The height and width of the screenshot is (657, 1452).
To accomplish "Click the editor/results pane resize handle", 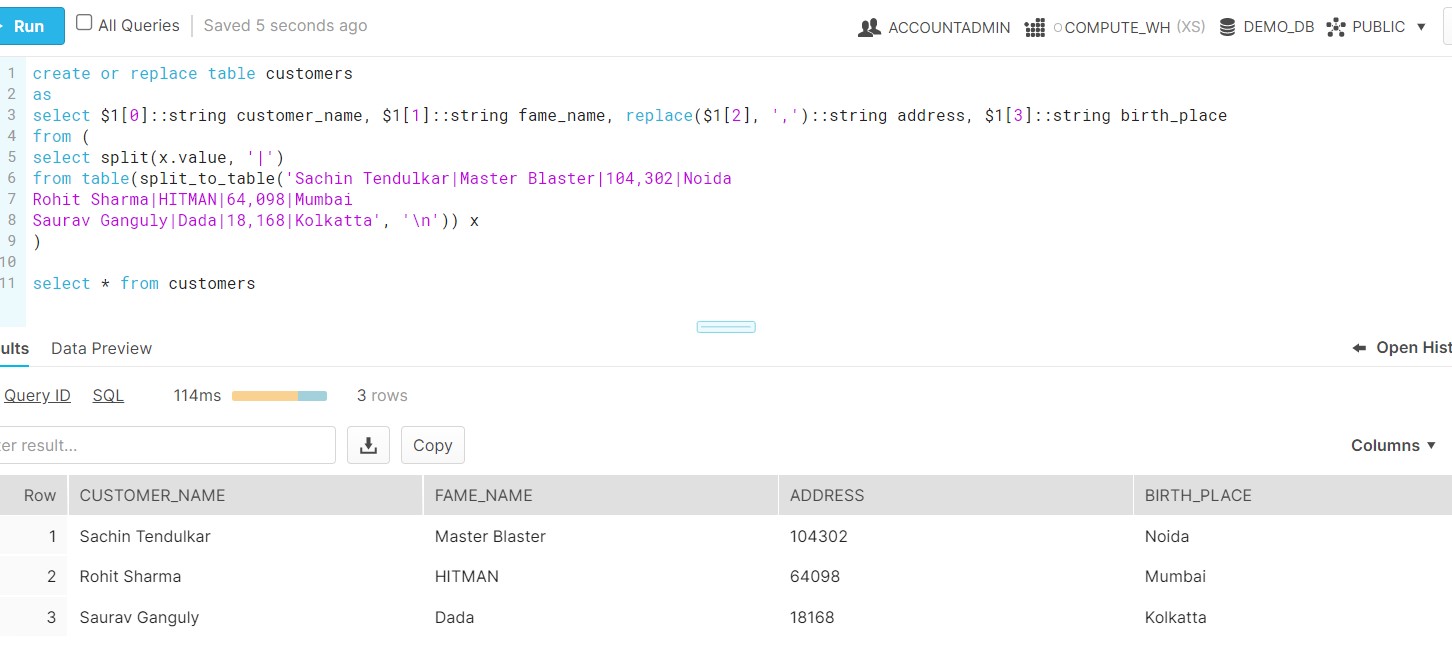I will click(725, 327).
